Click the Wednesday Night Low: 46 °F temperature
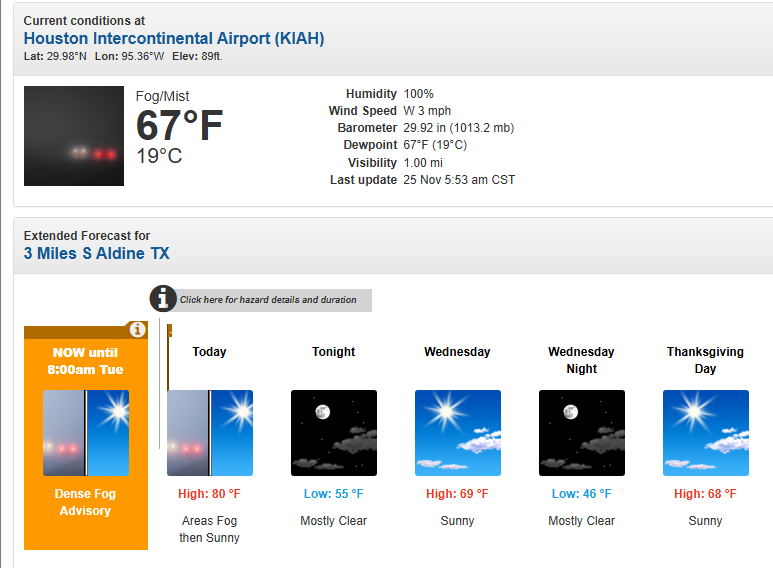This screenshot has width=773, height=568. 582,494
